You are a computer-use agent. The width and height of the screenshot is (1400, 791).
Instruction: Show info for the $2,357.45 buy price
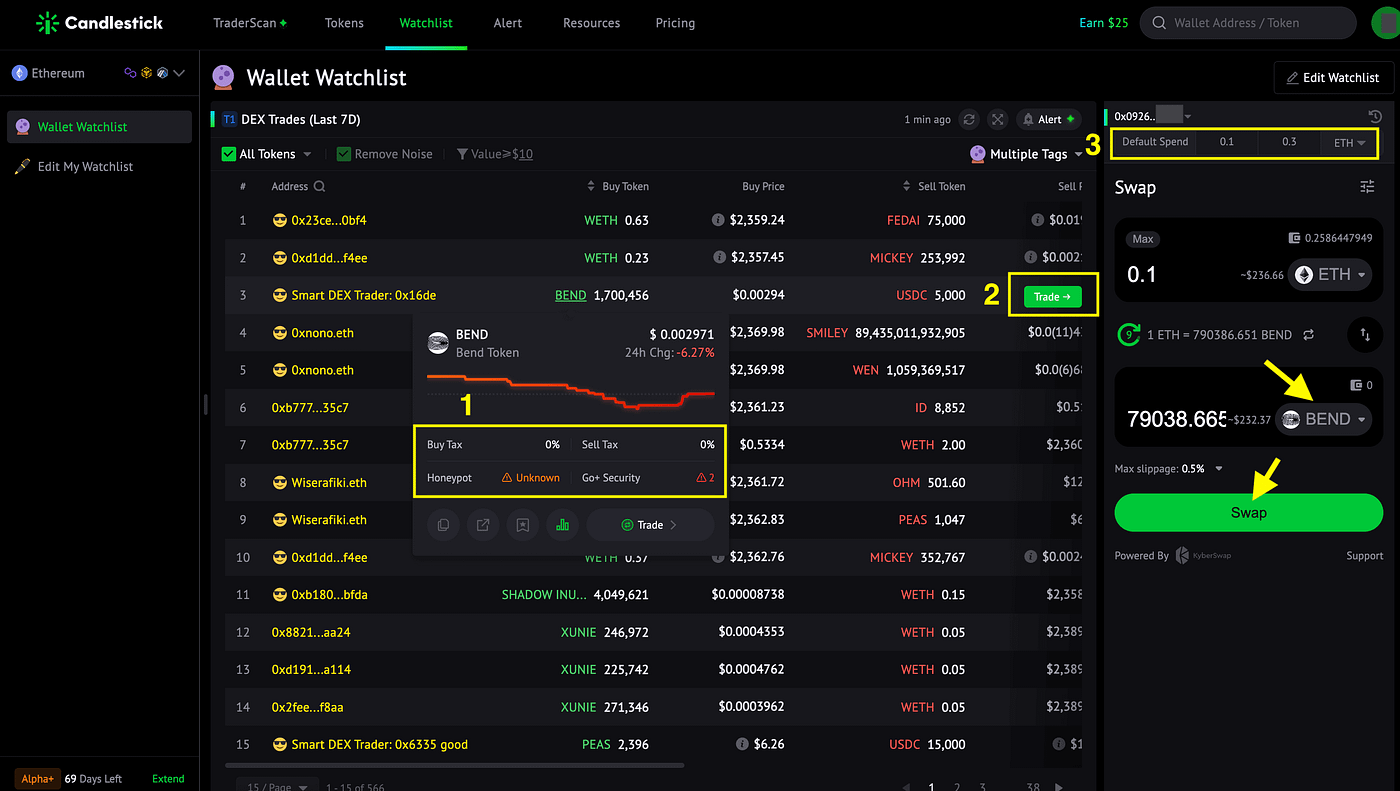click(717, 257)
